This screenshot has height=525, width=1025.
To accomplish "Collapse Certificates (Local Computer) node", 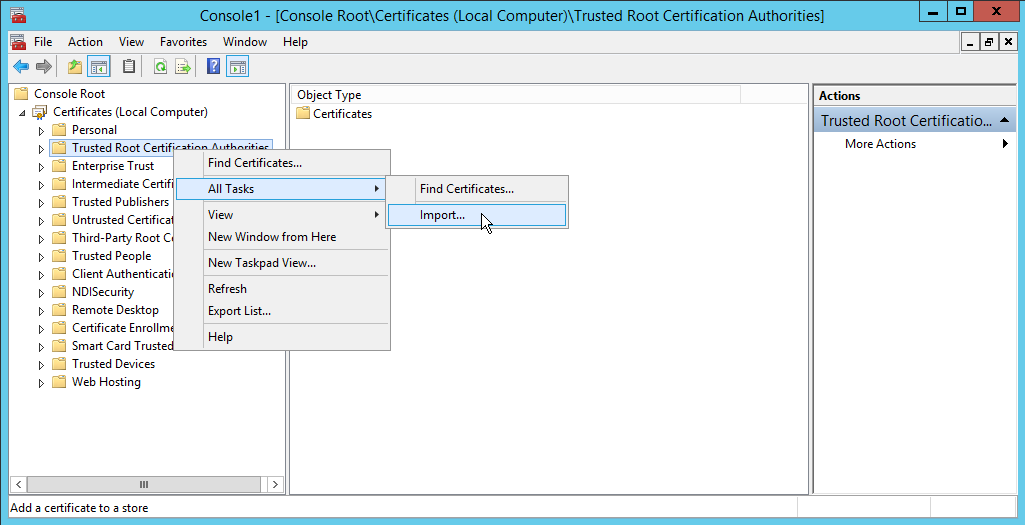I will pos(22,112).
